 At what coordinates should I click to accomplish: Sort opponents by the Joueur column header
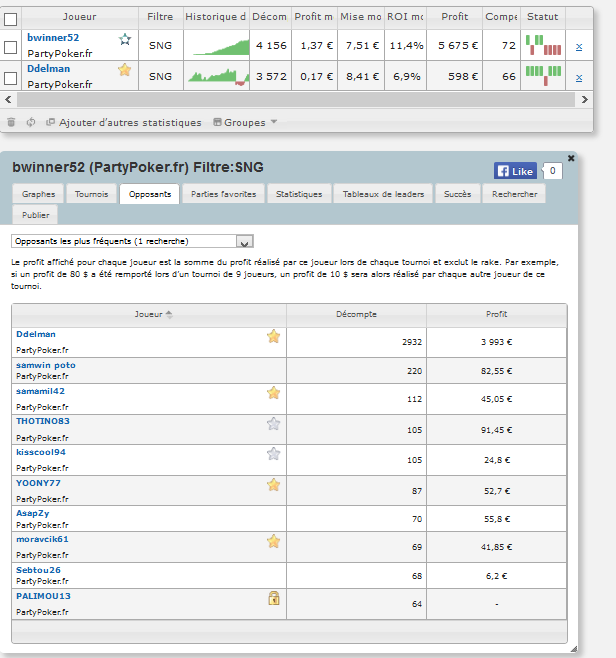(149, 314)
